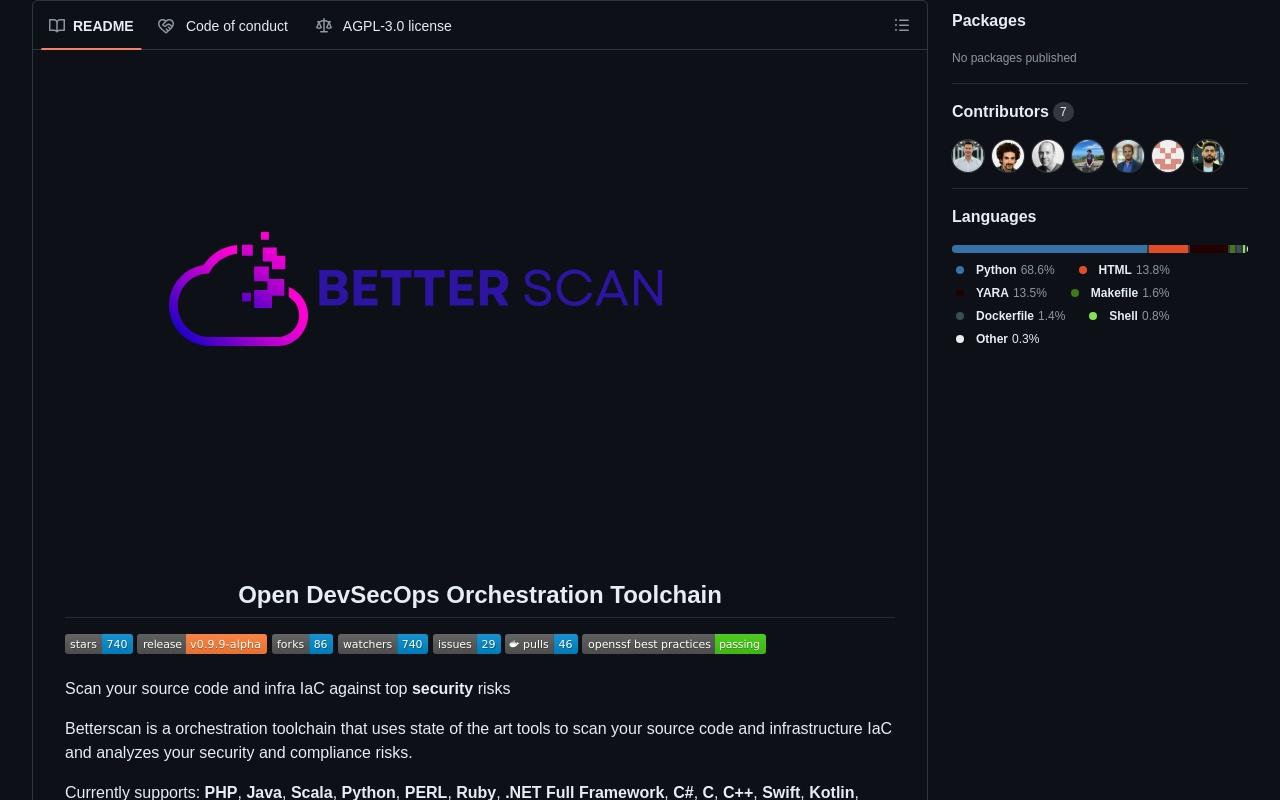Screen dimensions: 1280x800
Task: Click the bold 'Kotlin' in supported languages
Action: [832, 792]
